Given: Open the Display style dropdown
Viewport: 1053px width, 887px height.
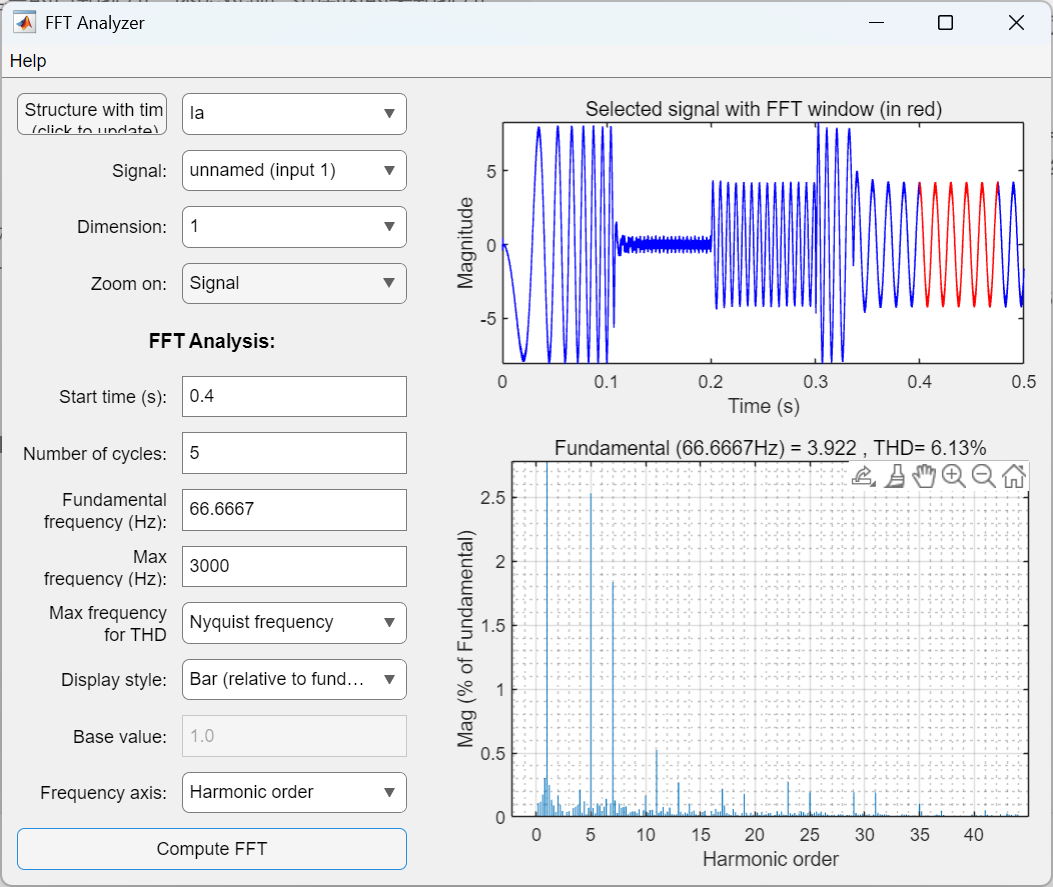Looking at the screenshot, I should pyautogui.click(x=294, y=680).
